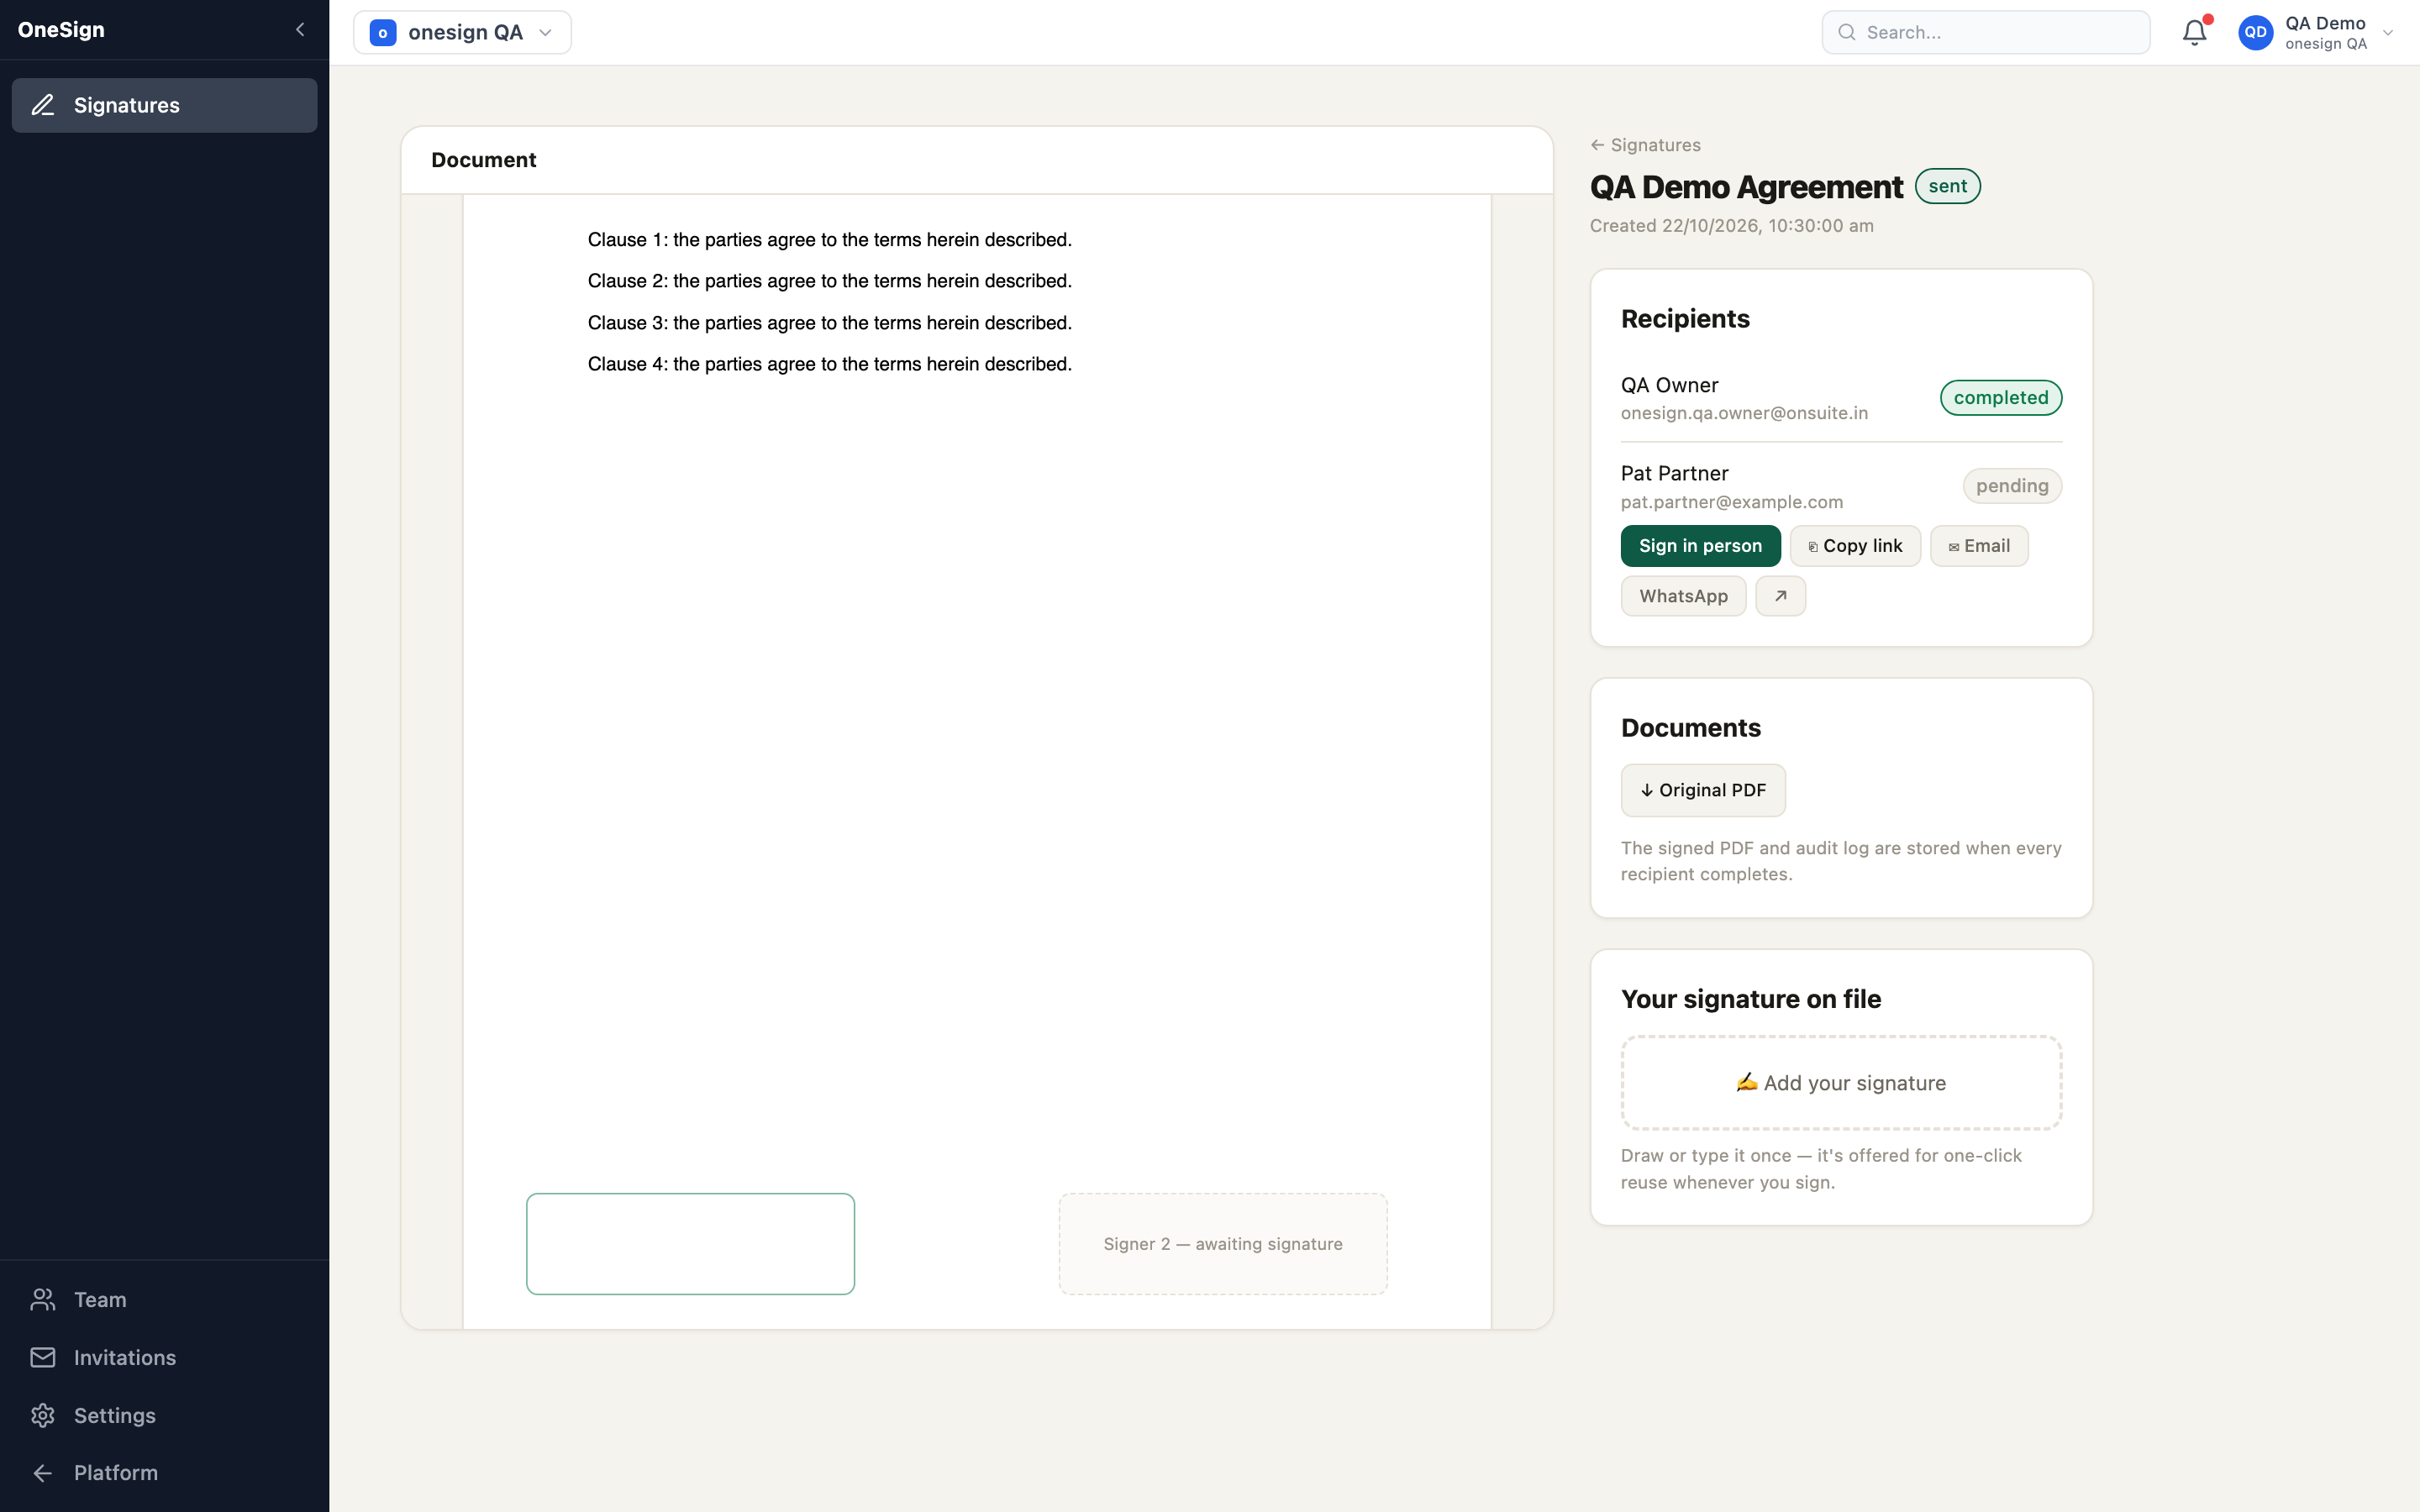The height and width of the screenshot is (1512, 2420).
Task: Click the empty Signer 1 signature field
Action: [x=690, y=1244]
